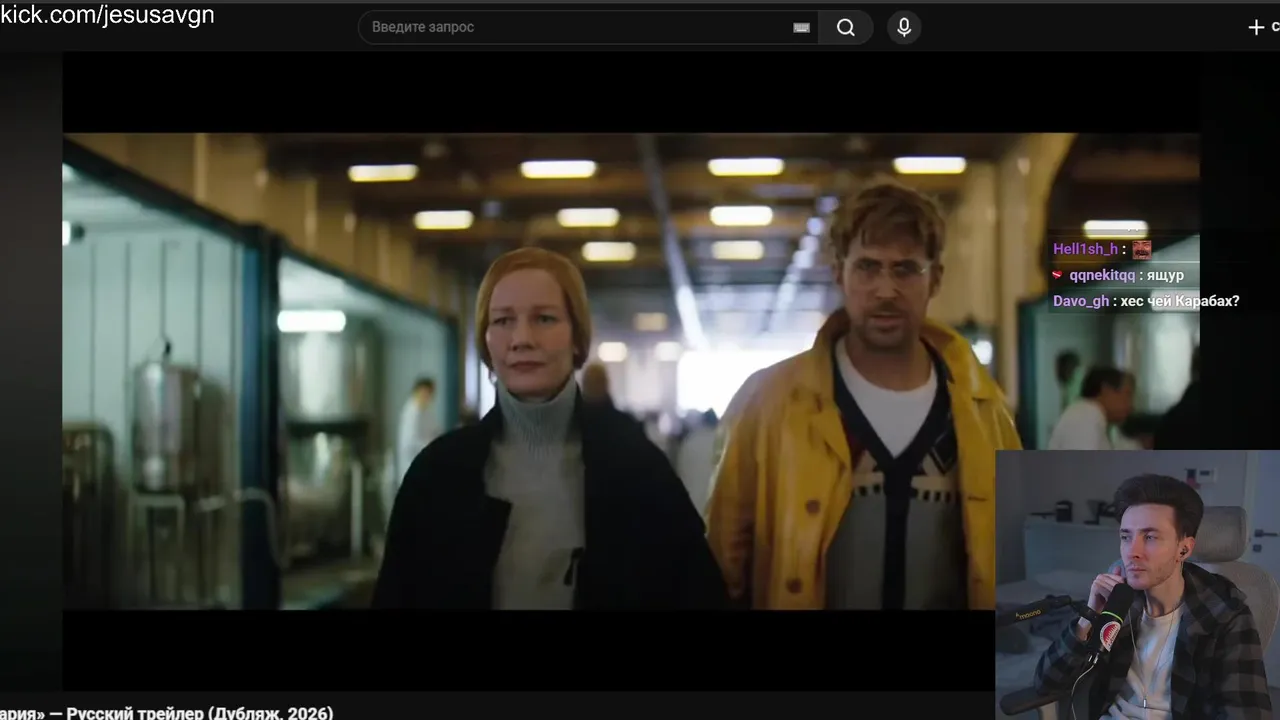This screenshot has height=720, width=1280.
Task: Click the emote image after Hell1sh_h
Action: click(1141, 249)
